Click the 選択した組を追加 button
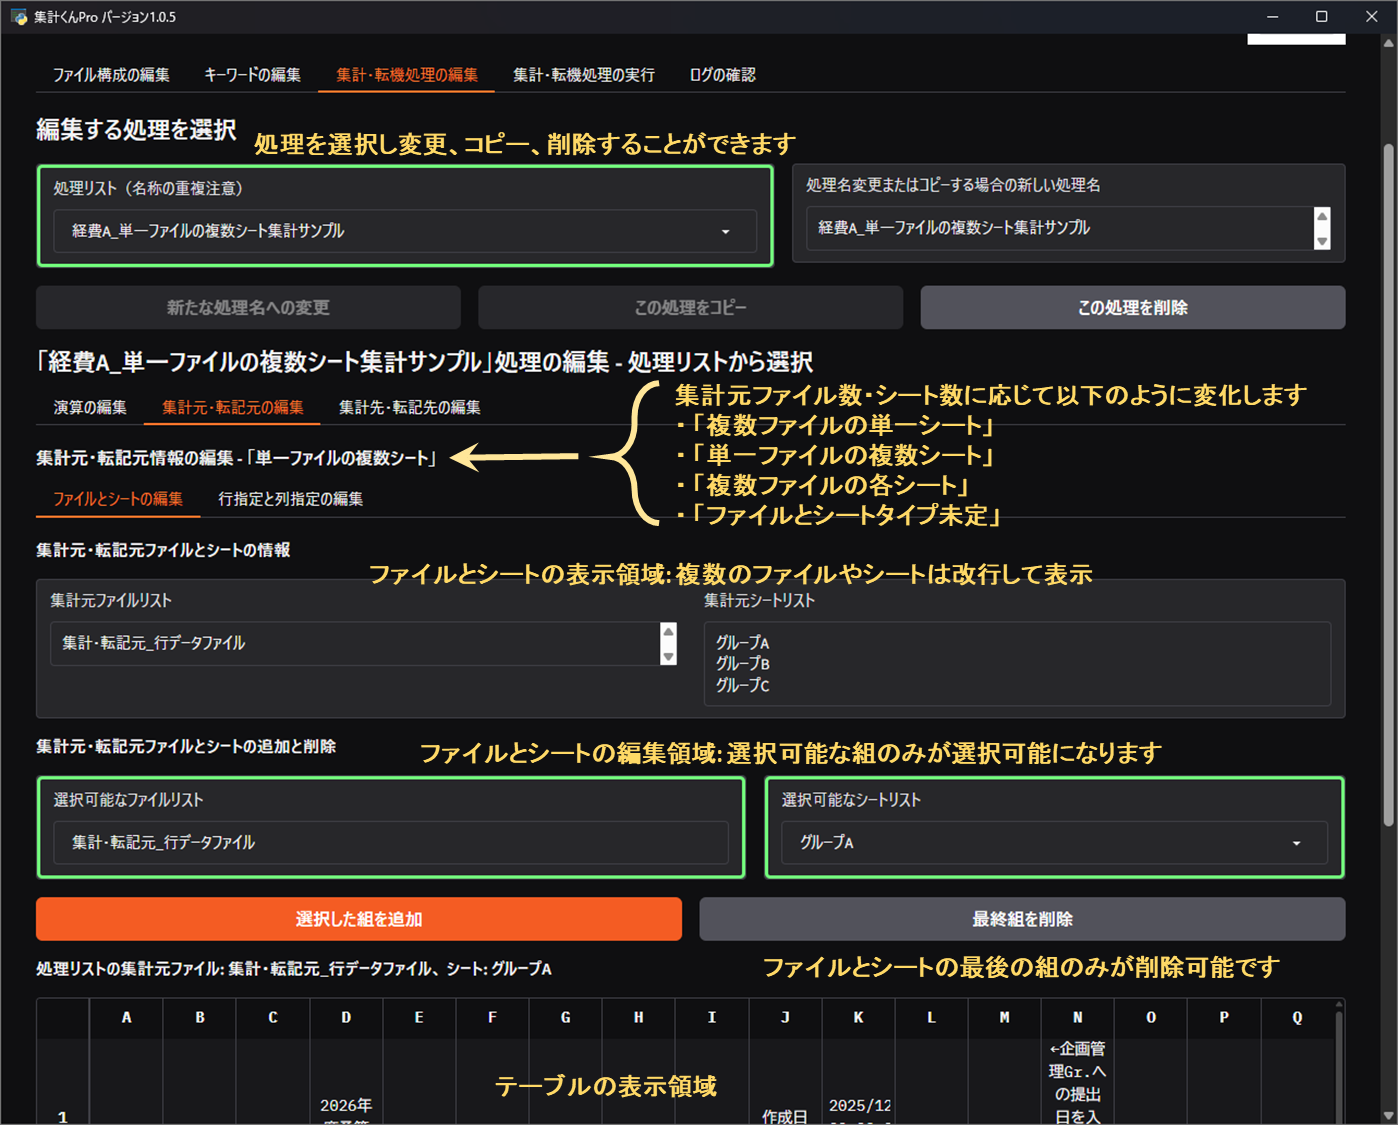 point(359,919)
